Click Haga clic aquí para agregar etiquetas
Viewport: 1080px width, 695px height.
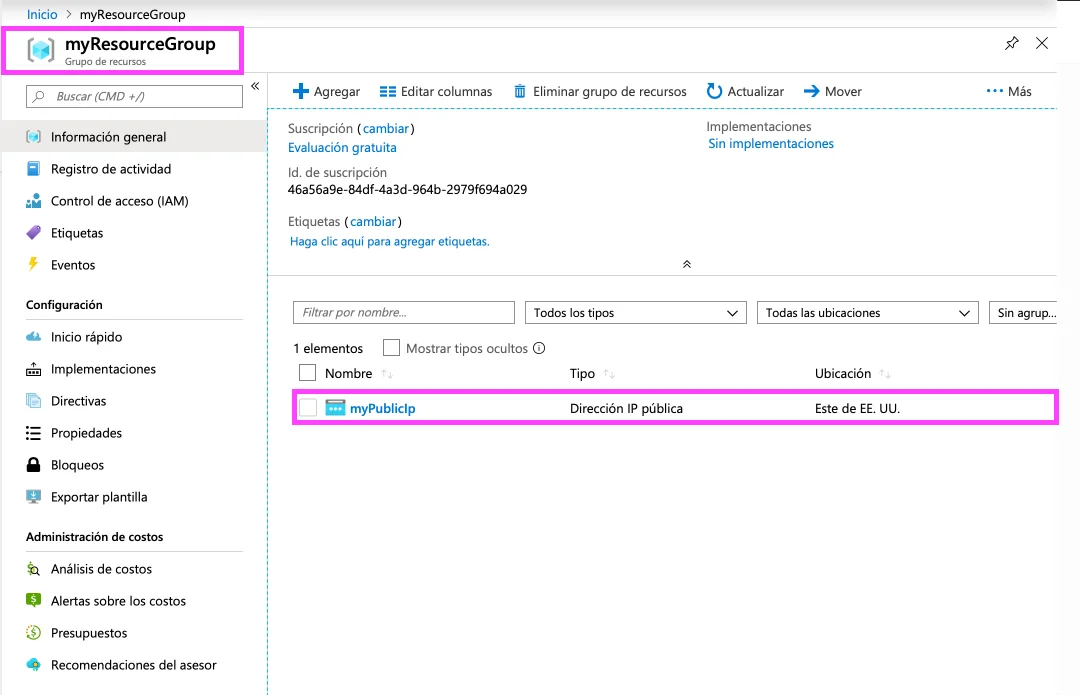(390, 241)
